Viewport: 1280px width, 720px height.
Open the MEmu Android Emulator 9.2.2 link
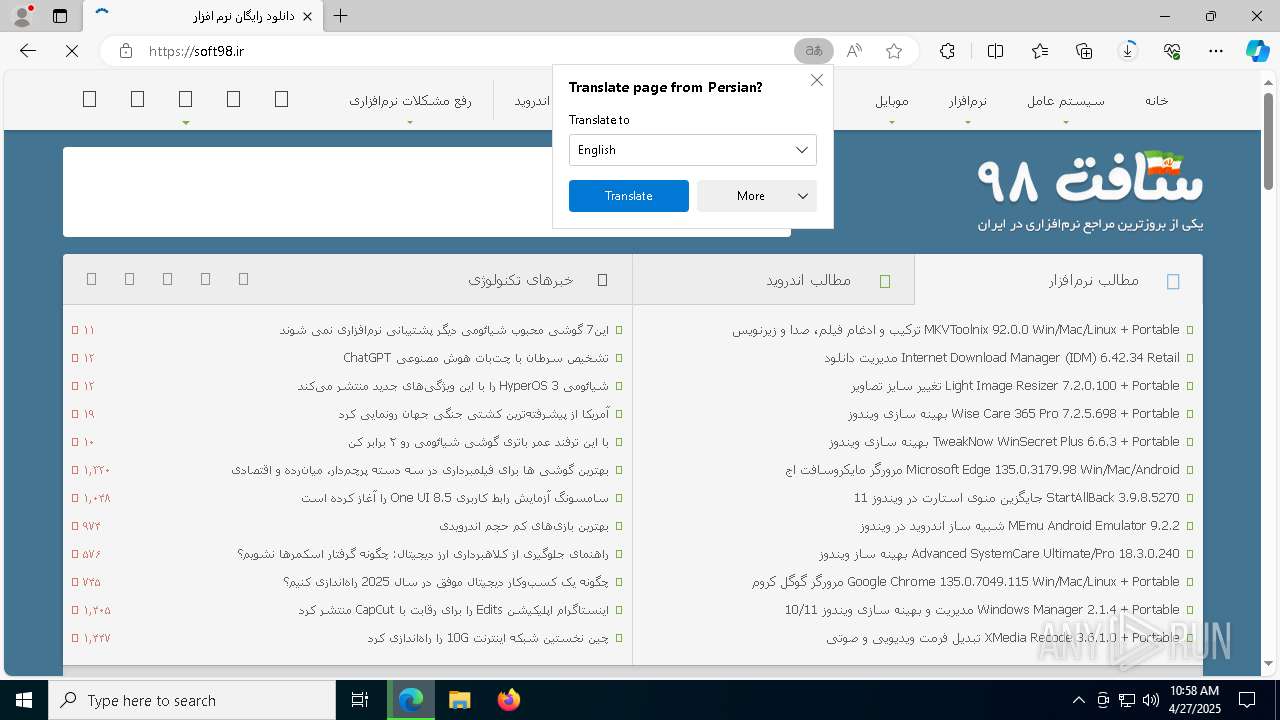coord(1019,526)
